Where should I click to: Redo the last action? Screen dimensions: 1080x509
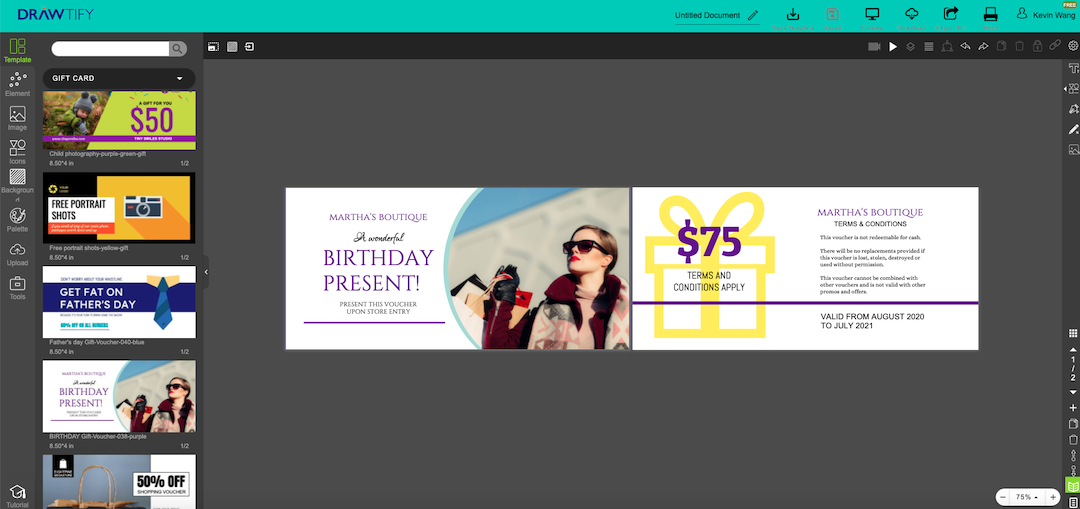tap(983, 47)
